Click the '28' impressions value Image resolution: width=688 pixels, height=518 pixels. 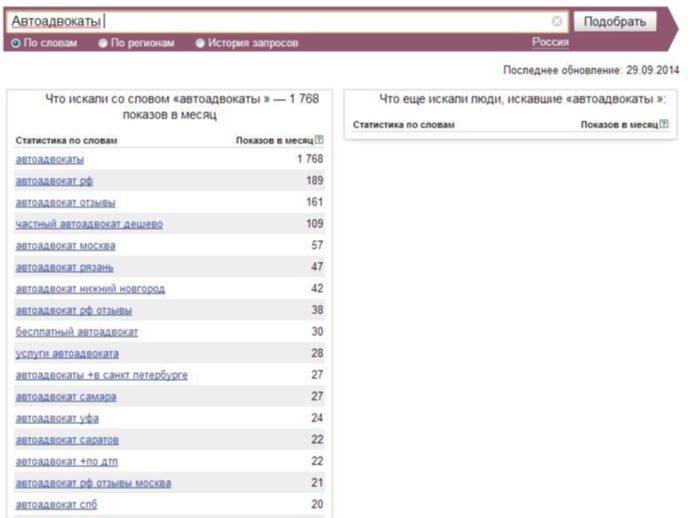[317, 353]
